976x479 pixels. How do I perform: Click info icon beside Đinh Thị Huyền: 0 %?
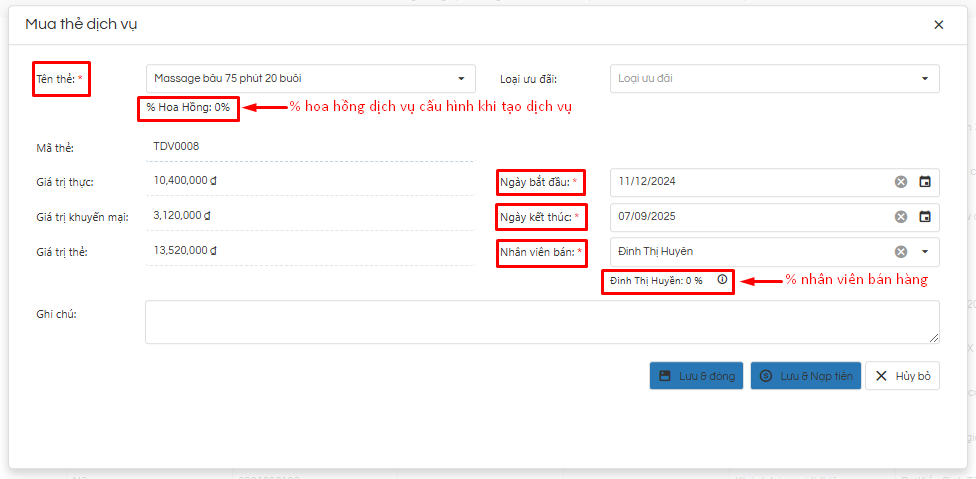click(x=722, y=280)
